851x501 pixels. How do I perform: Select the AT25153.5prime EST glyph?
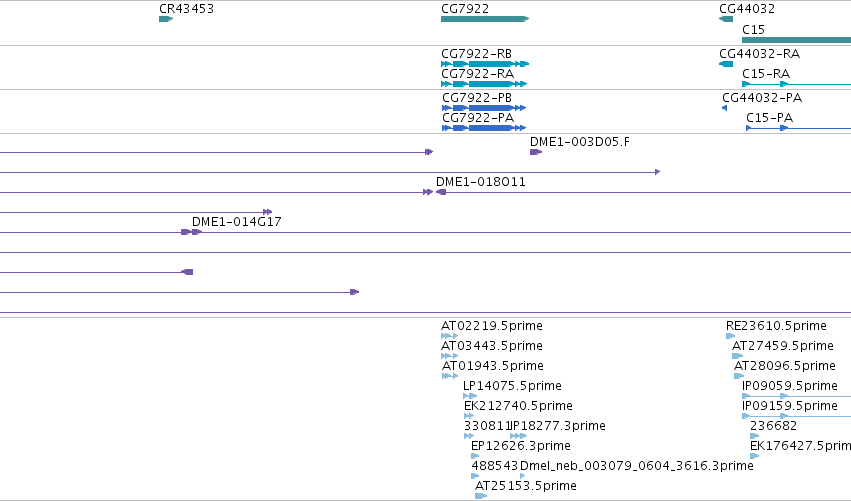click(x=481, y=496)
